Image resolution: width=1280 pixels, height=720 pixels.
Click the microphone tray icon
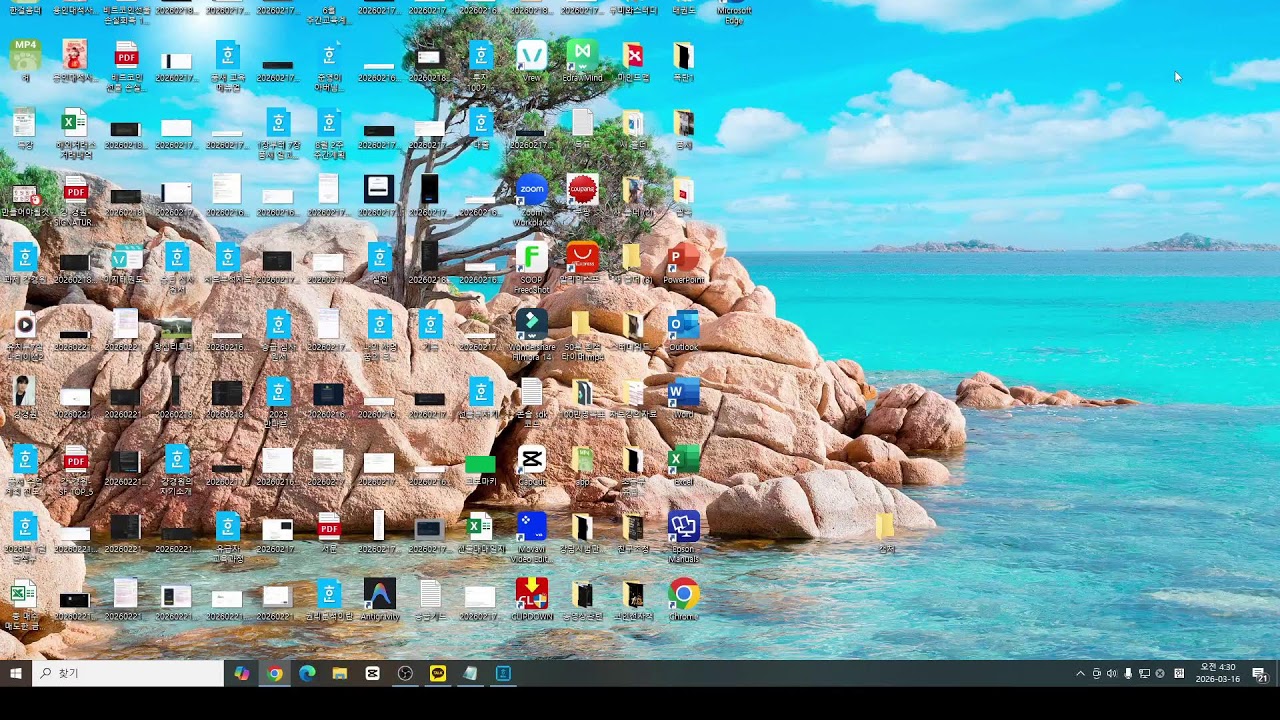pos(1128,673)
